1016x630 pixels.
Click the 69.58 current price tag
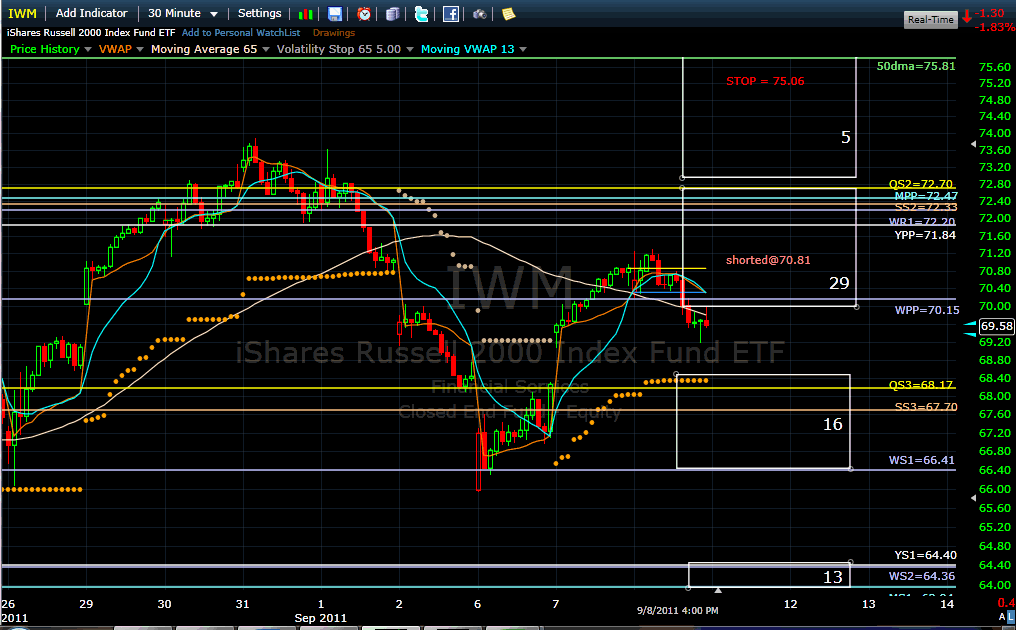coord(996,326)
